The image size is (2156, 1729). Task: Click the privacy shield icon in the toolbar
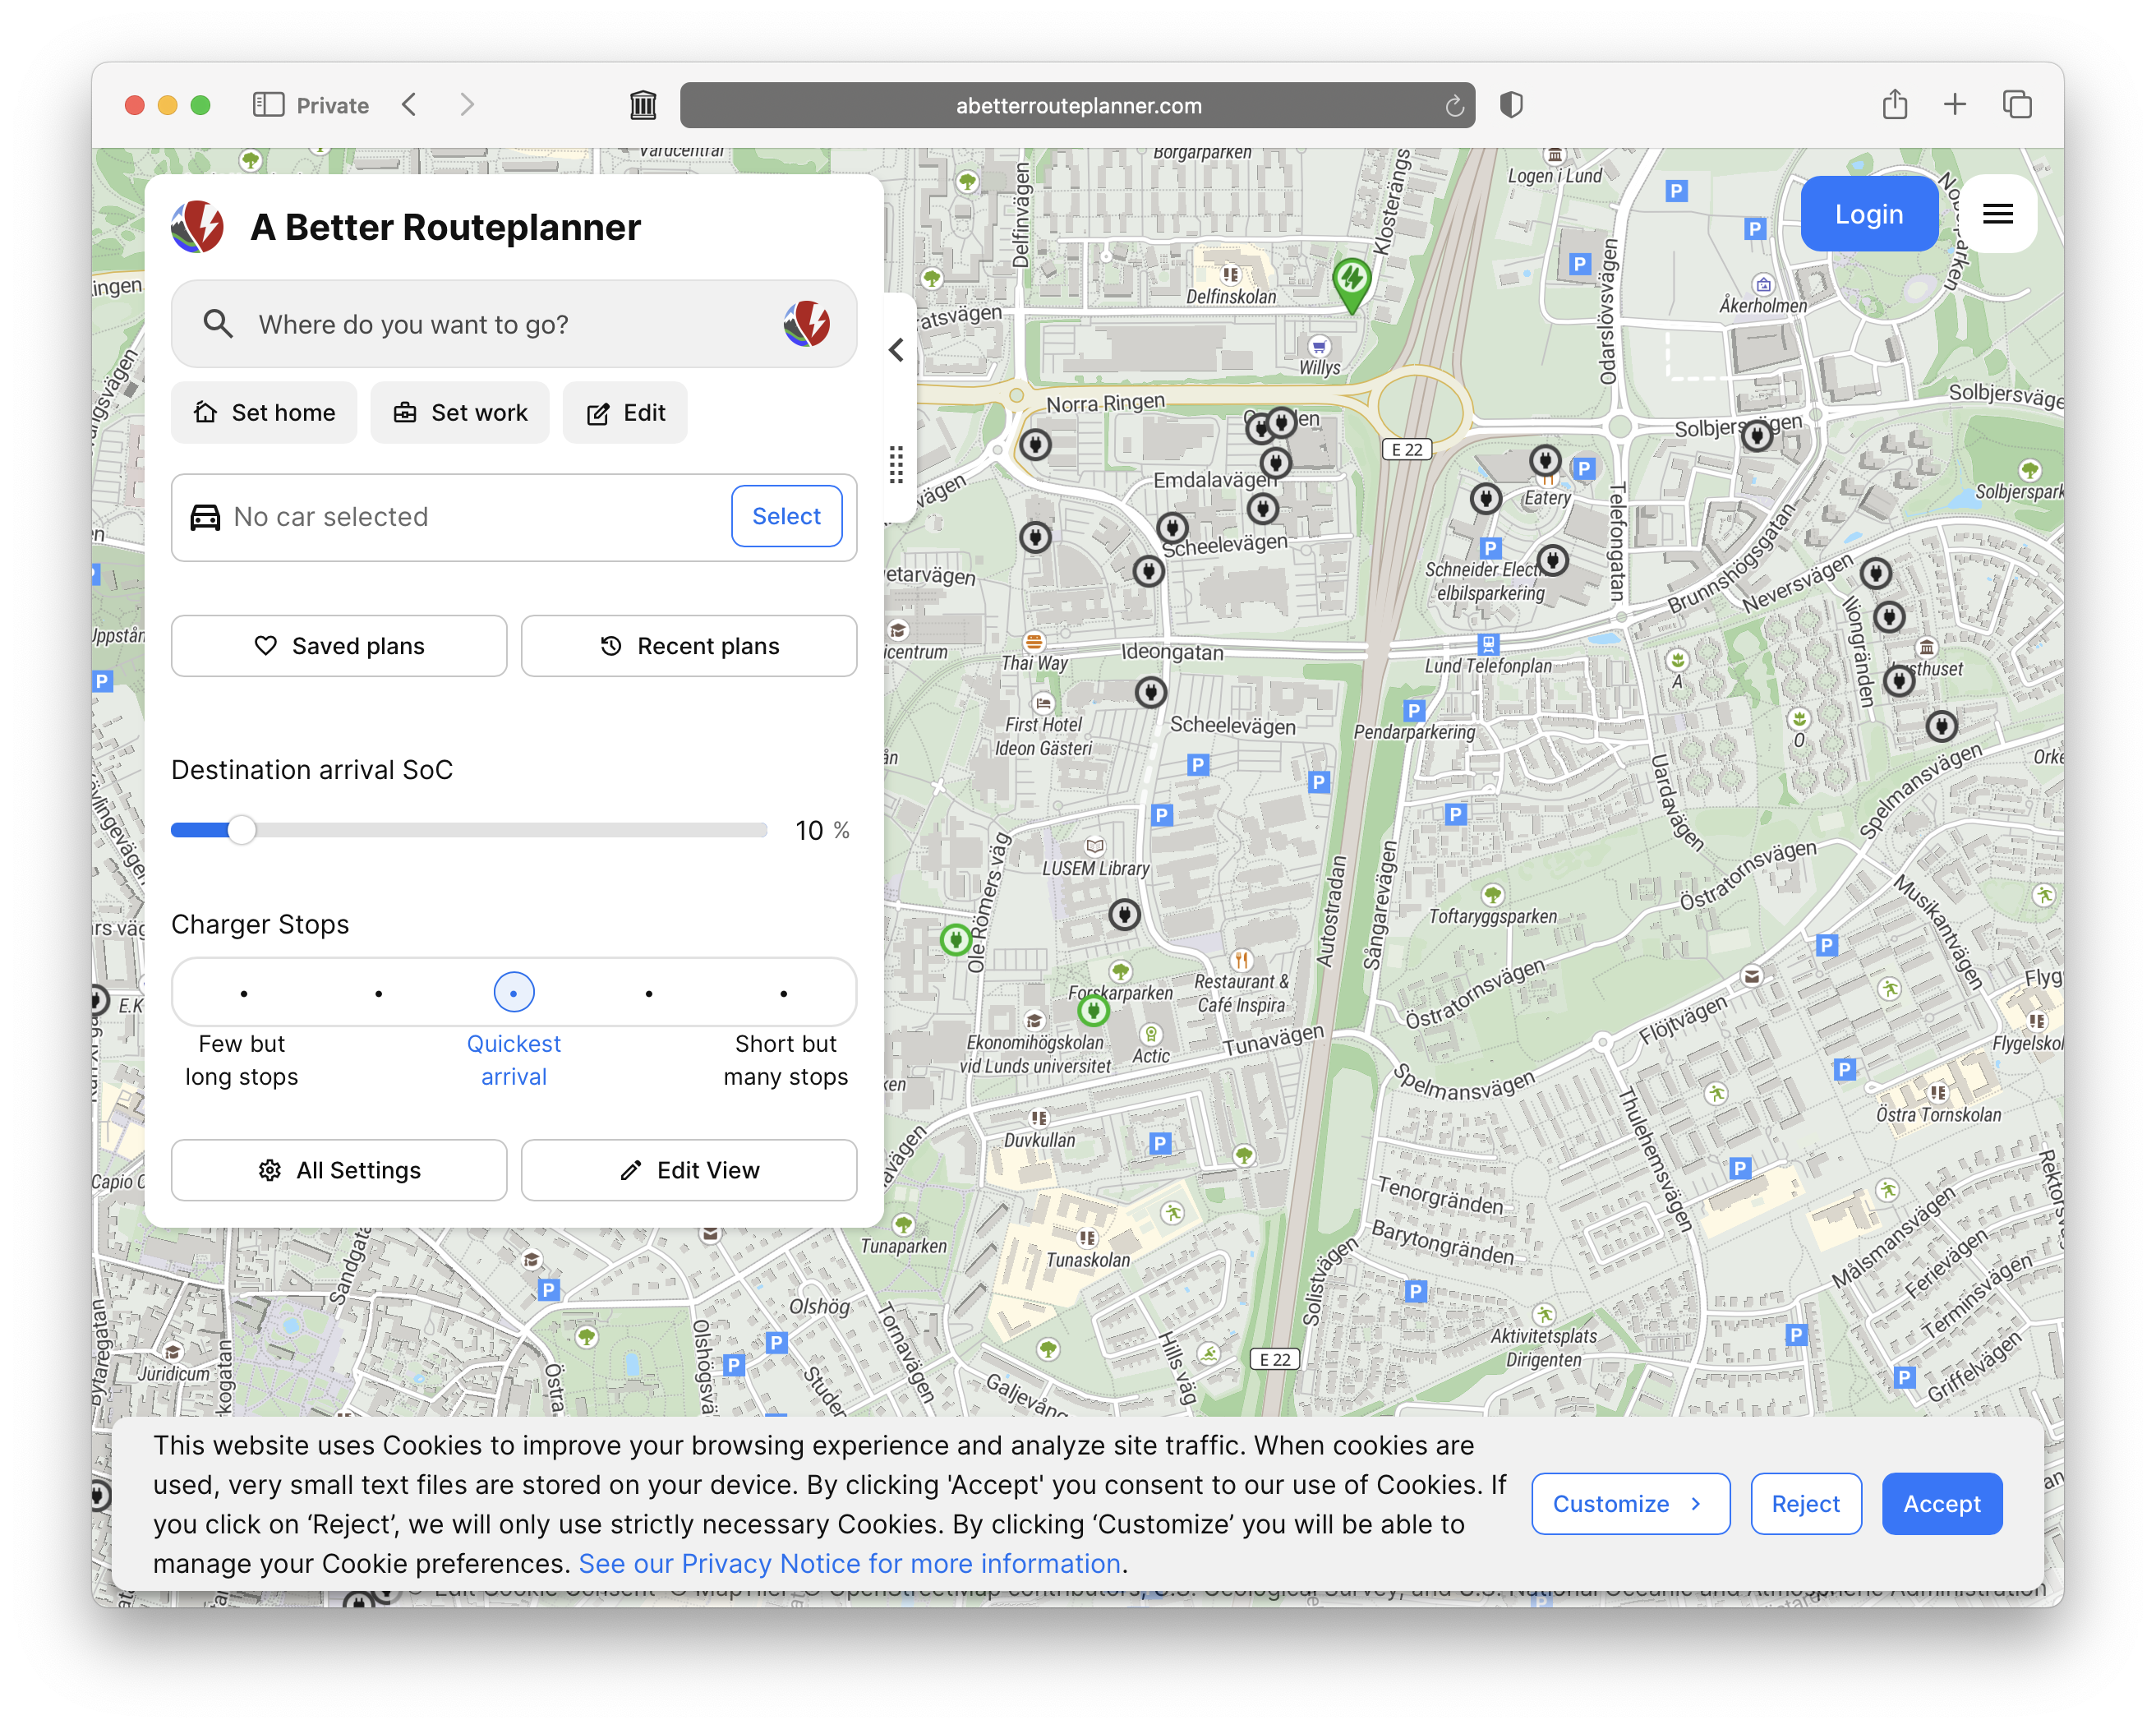click(1511, 105)
